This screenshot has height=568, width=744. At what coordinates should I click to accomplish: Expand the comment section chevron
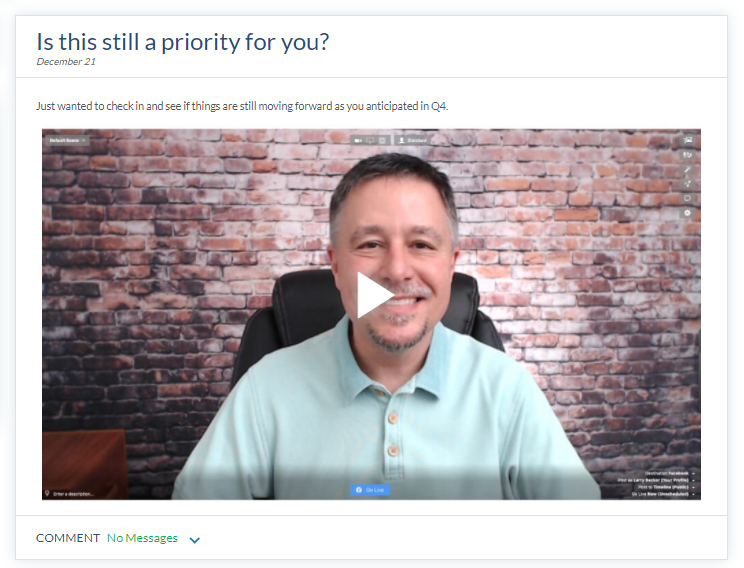click(x=195, y=540)
